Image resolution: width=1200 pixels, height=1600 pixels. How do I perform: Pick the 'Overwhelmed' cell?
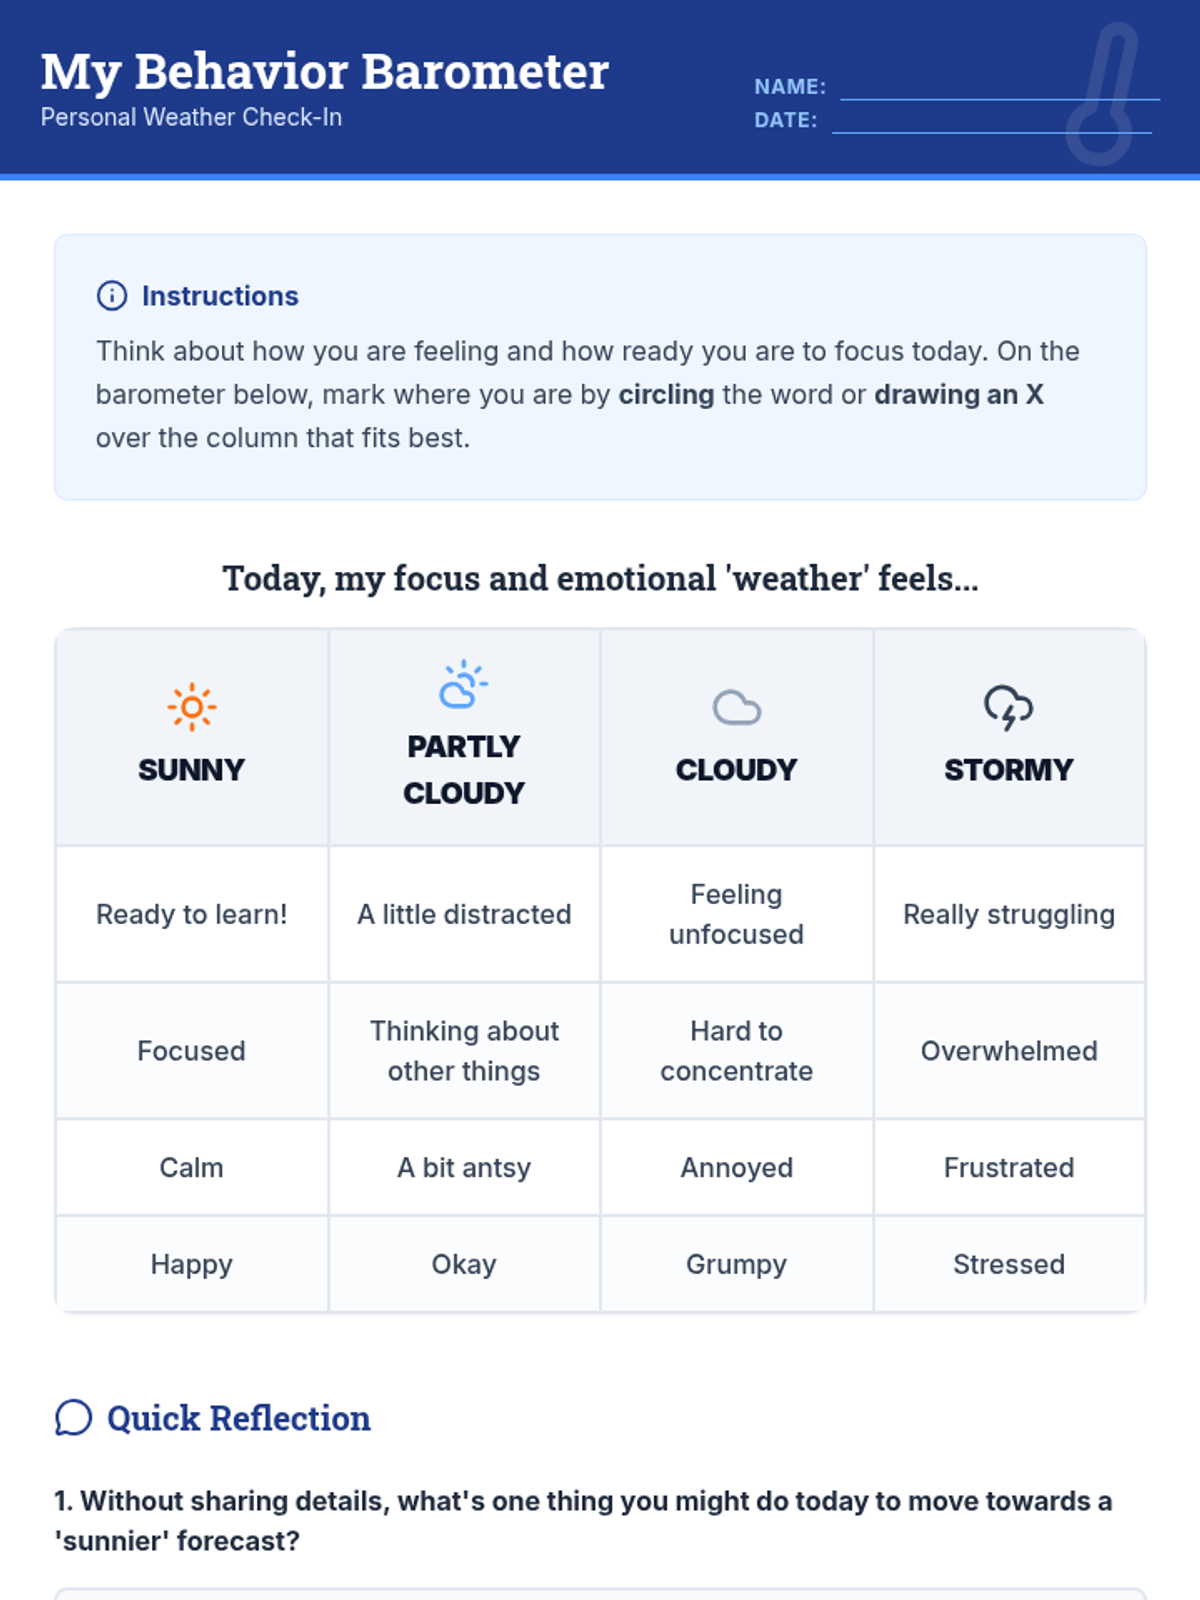click(x=1009, y=1051)
